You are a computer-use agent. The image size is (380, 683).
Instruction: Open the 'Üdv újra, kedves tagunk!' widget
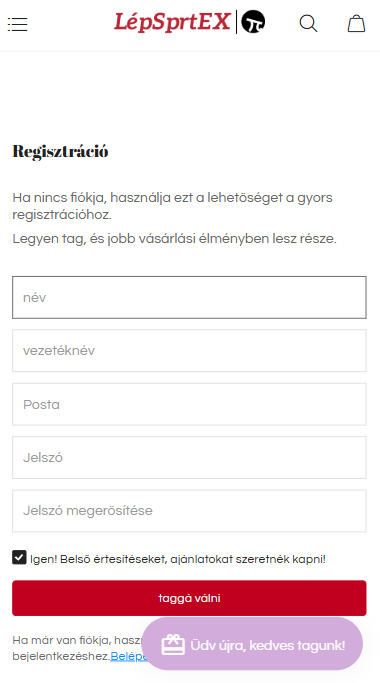252,644
